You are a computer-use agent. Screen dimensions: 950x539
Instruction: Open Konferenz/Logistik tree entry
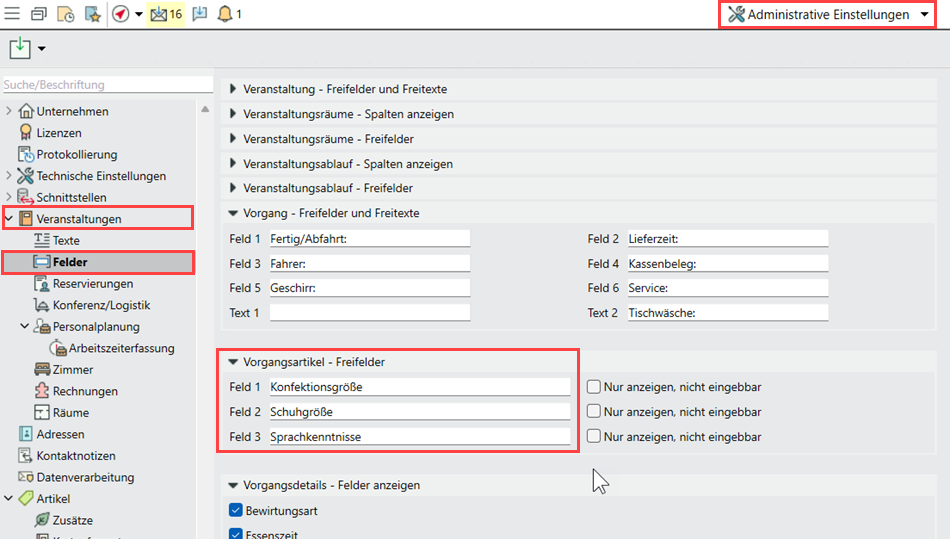pyautogui.click(x=101, y=305)
